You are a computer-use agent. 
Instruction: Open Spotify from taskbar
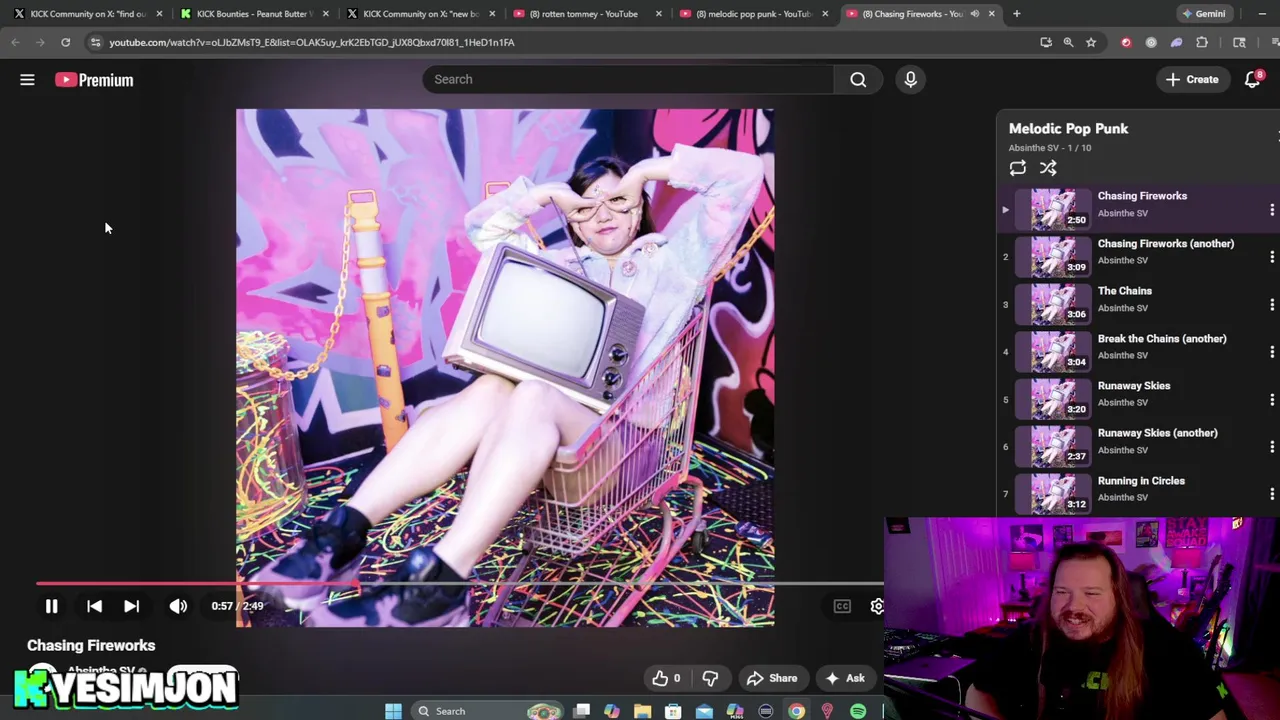[x=858, y=711]
